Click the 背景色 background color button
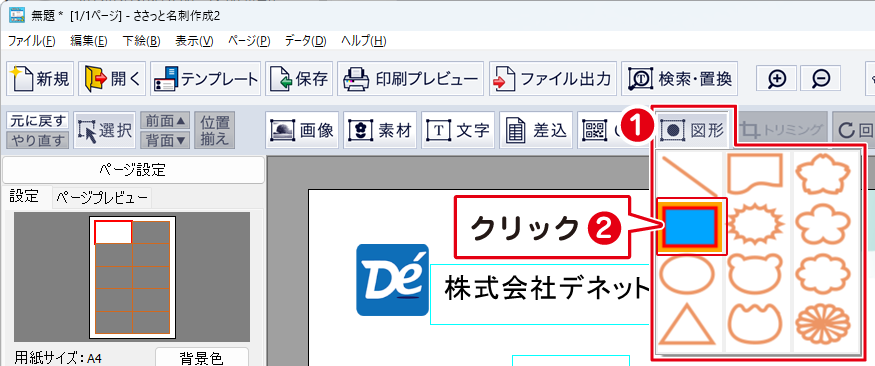Image resolution: width=875 pixels, height=366 pixels. click(201, 358)
